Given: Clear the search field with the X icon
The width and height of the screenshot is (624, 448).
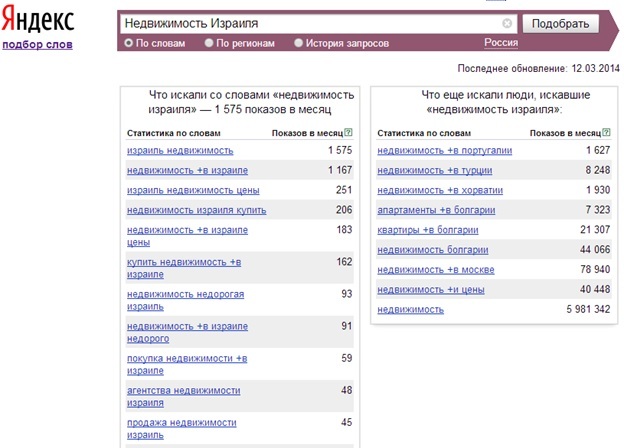Looking at the screenshot, I should pos(507,23).
